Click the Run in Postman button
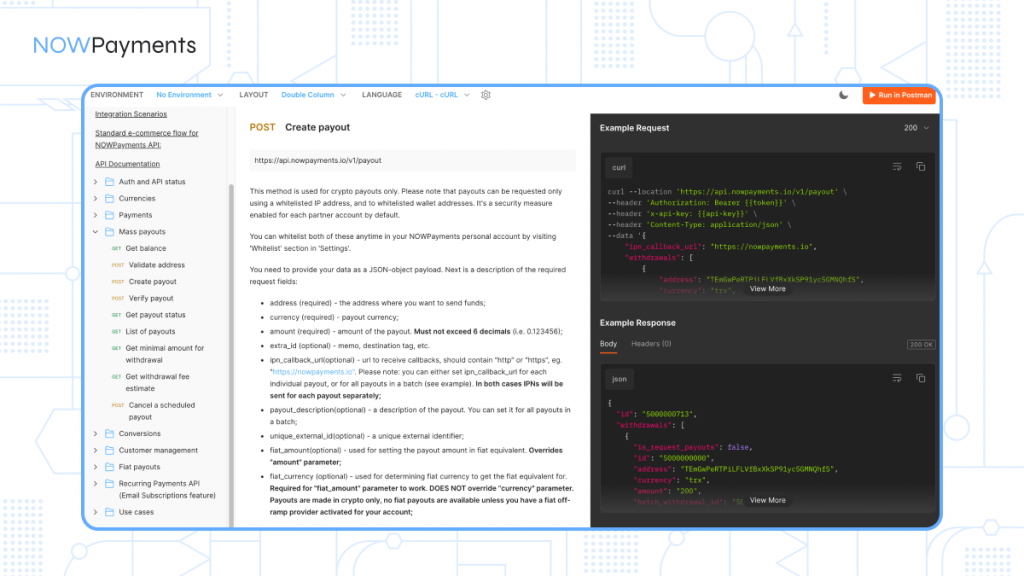 pos(899,95)
